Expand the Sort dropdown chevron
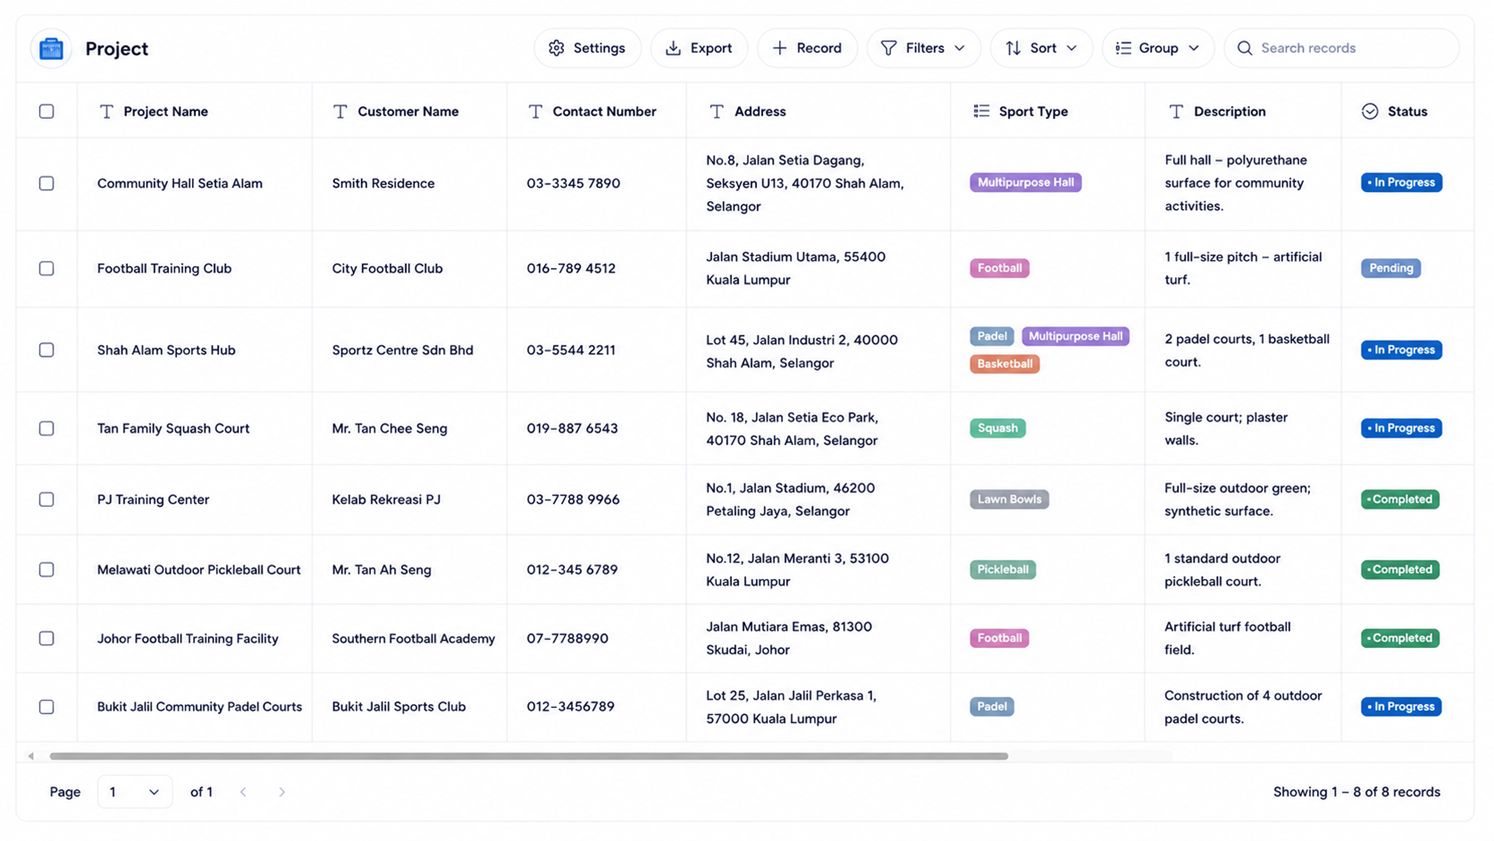The width and height of the screenshot is (1494, 841). coord(1072,48)
